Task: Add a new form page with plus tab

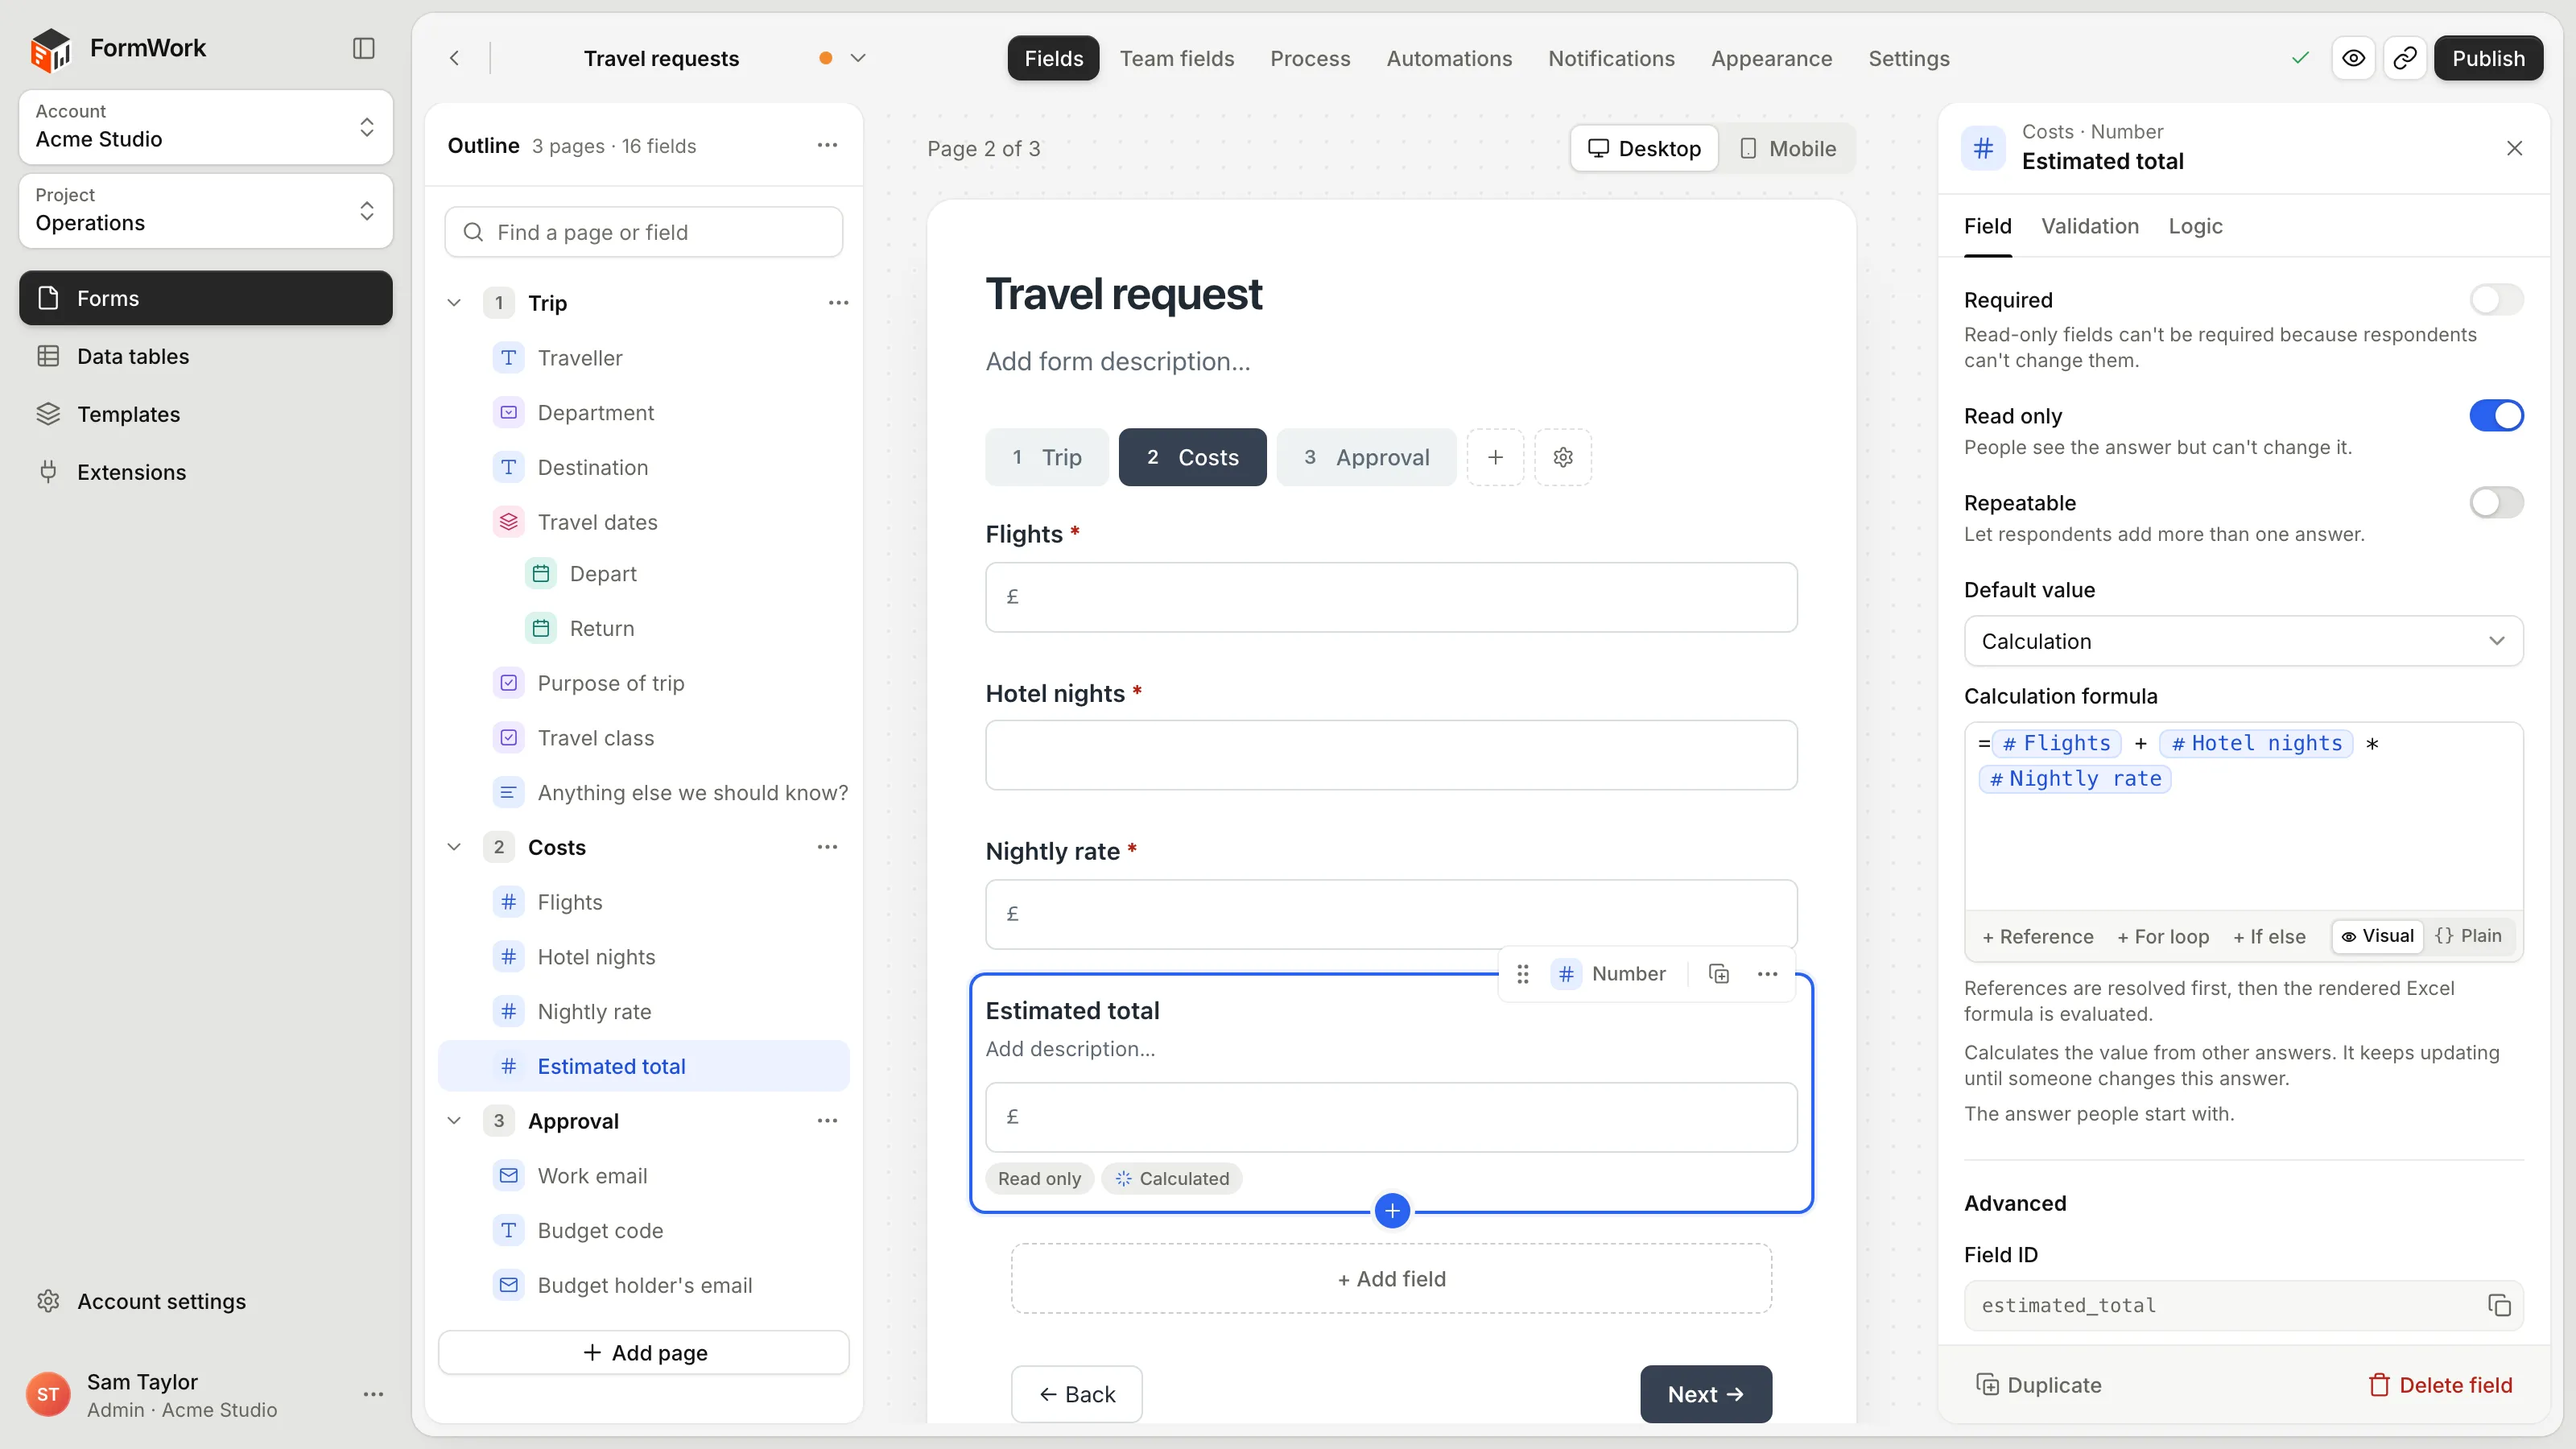Action: pos(1495,457)
